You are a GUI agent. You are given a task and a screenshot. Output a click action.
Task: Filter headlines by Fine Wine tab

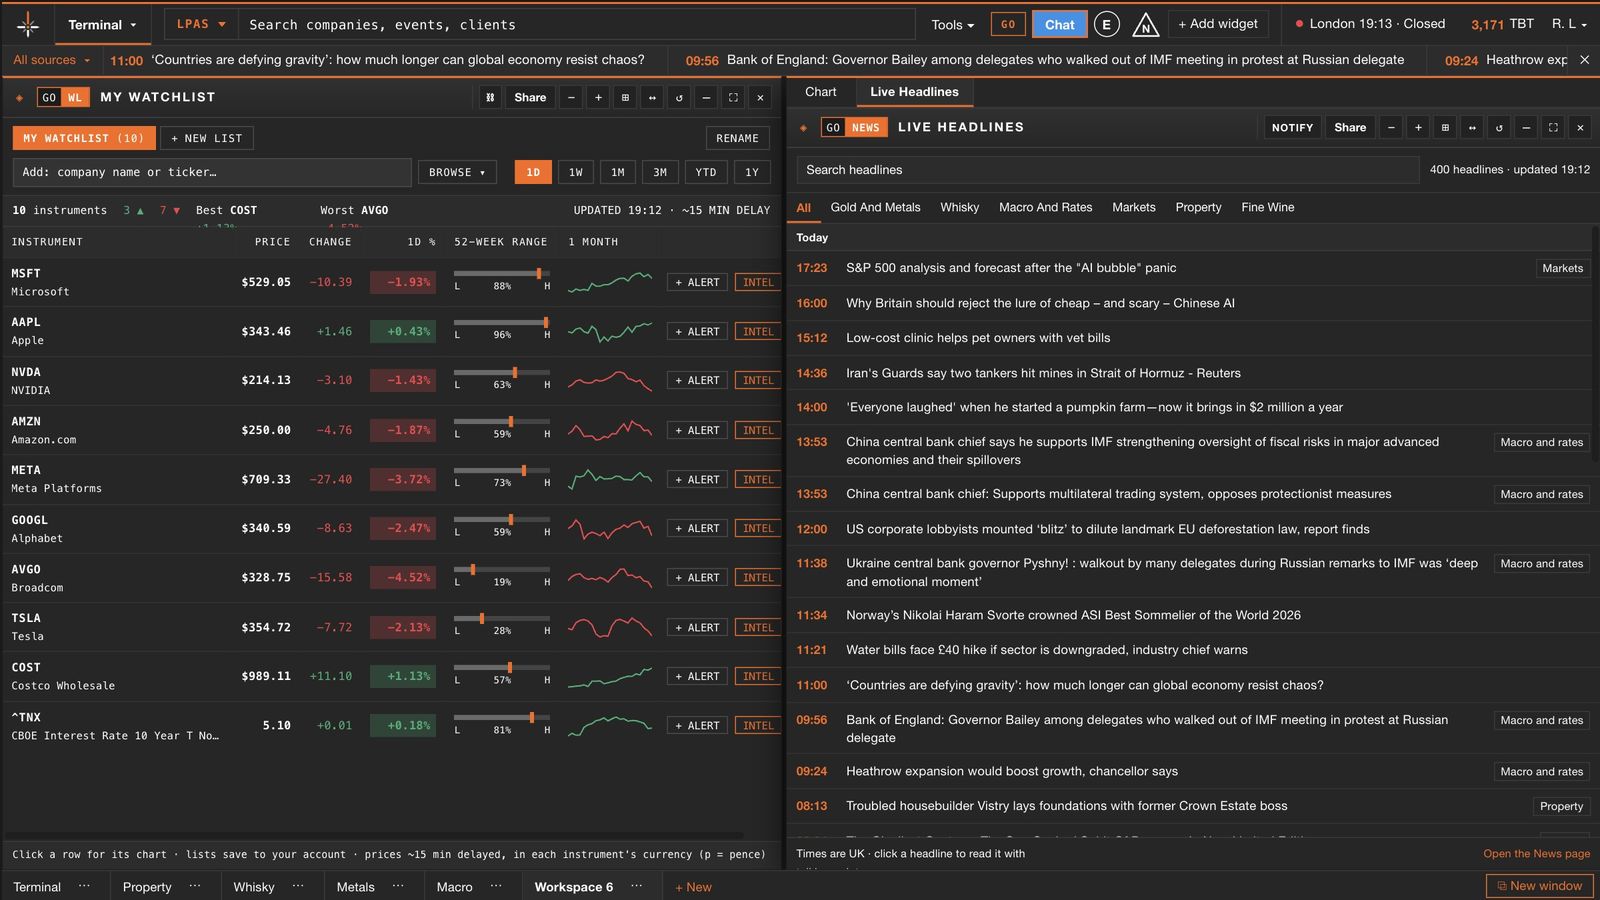click(1267, 207)
